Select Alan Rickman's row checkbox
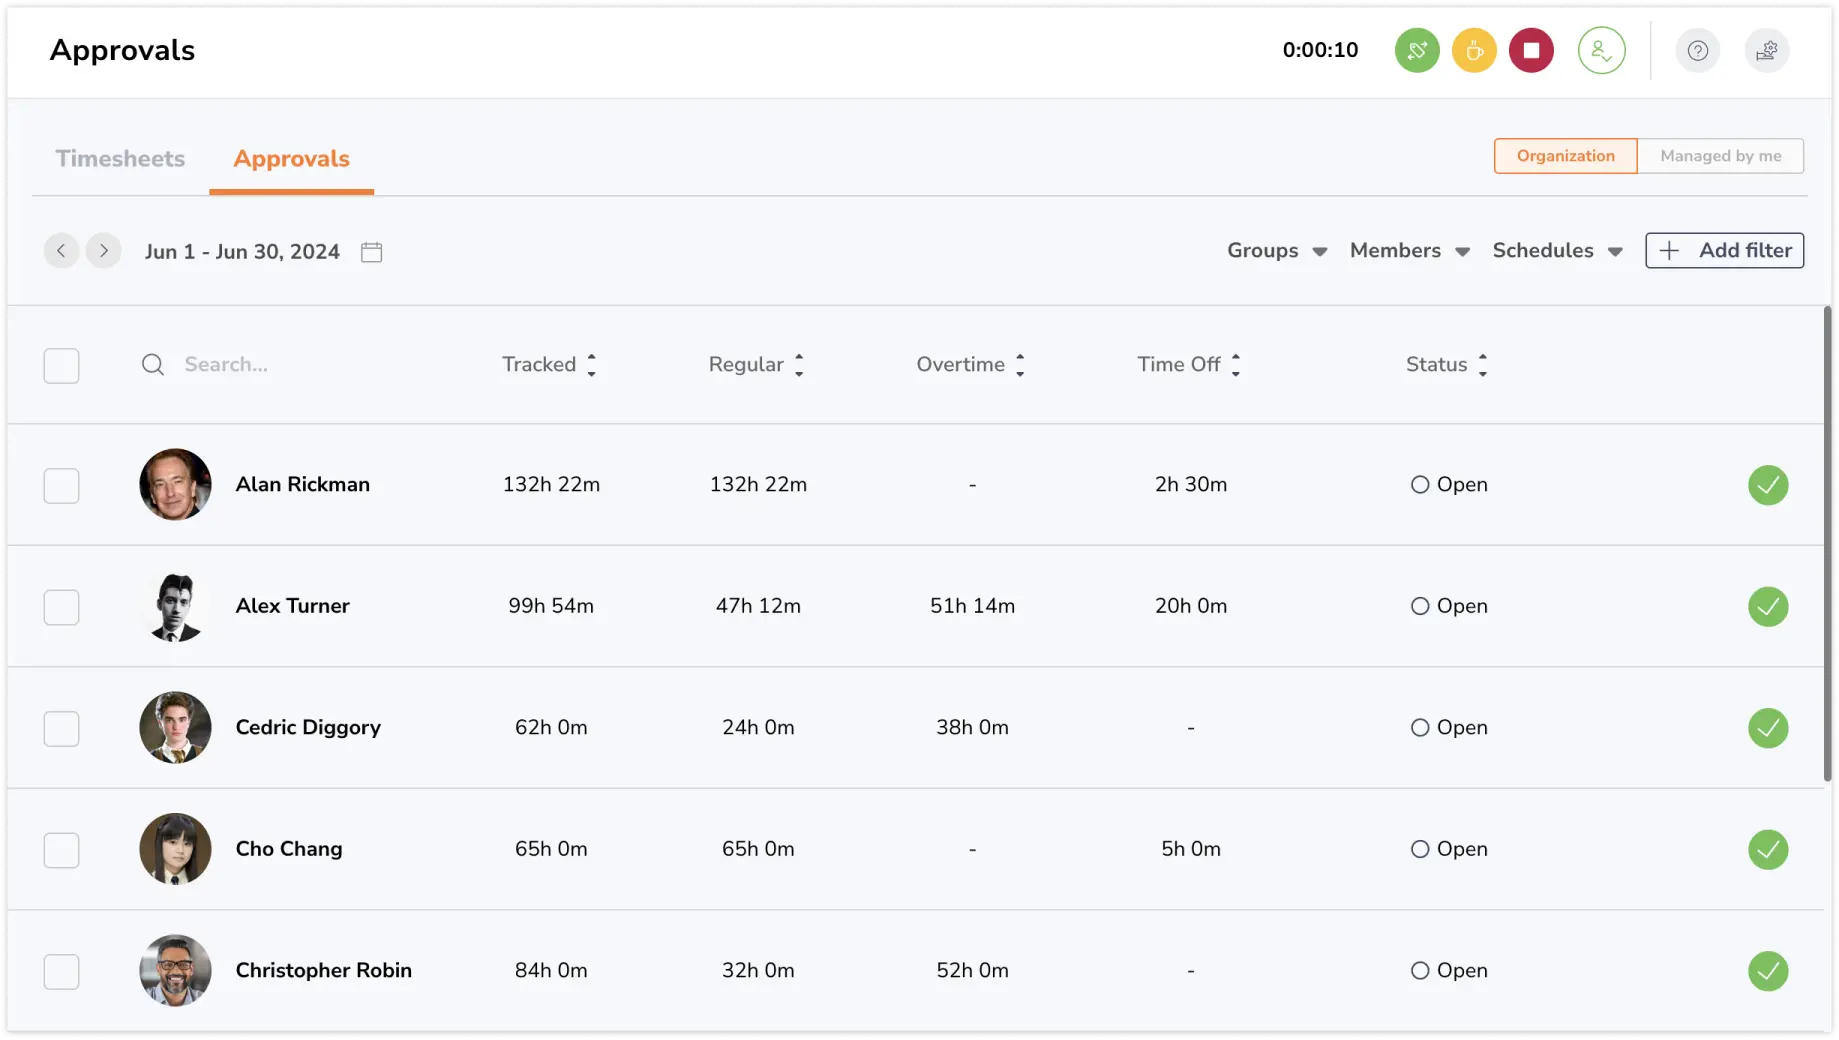Viewport: 1839px width, 1040px height. pyautogui.click(x=61, y=486)
